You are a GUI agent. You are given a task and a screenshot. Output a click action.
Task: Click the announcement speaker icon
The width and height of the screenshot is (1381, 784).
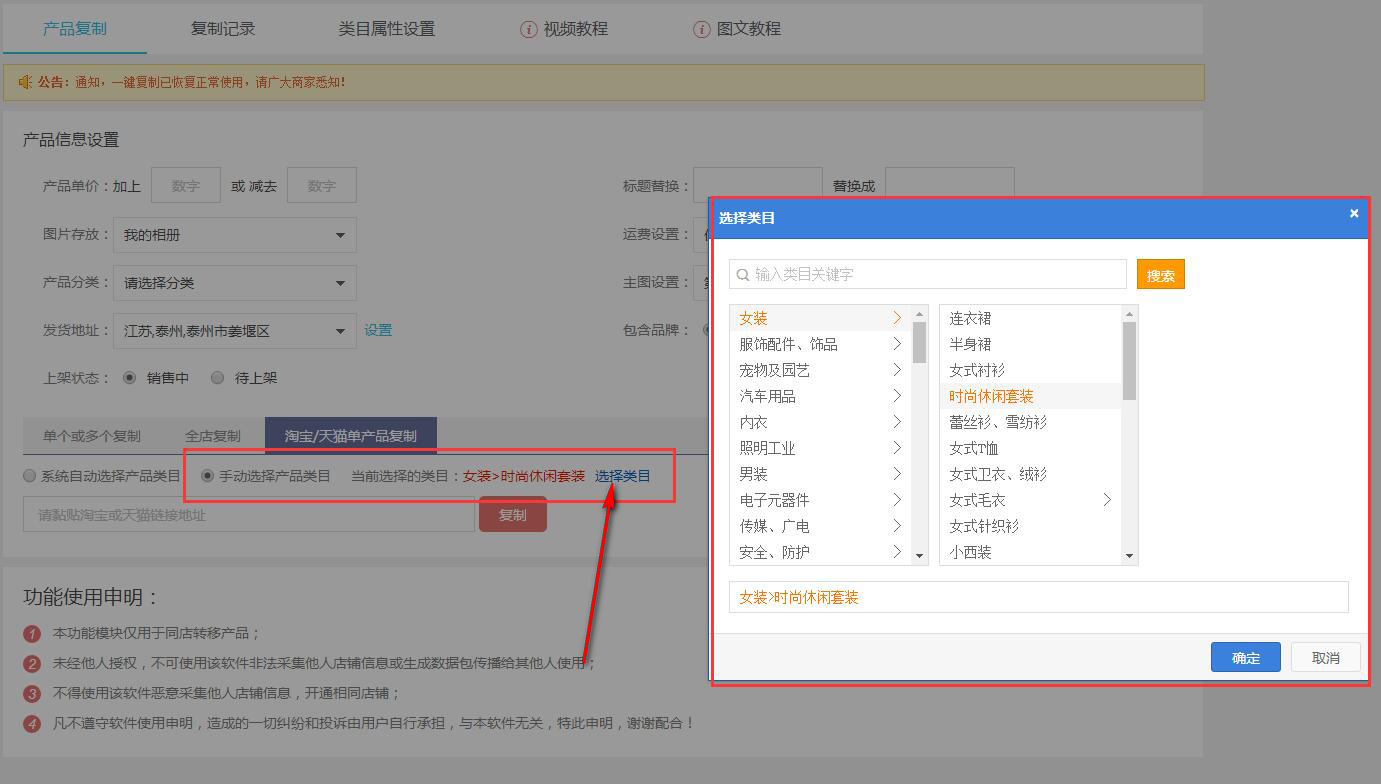[x=25, y=82]
